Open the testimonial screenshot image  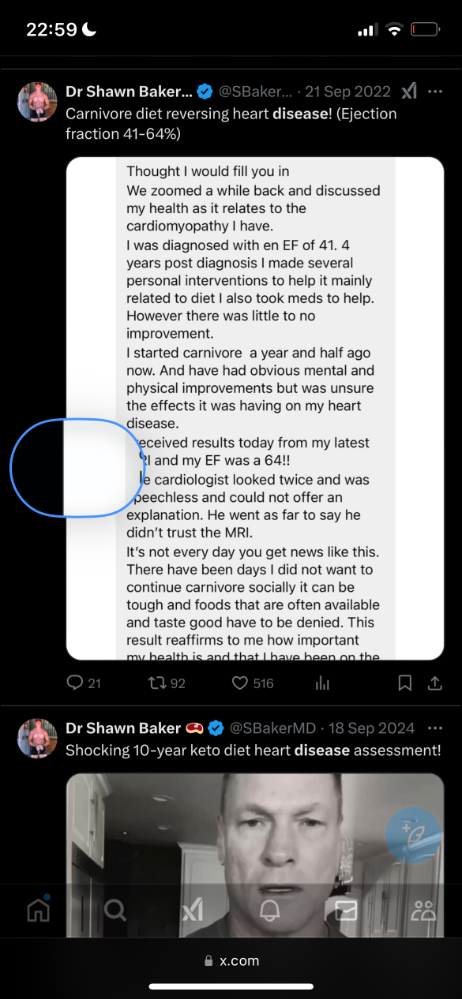[255, 408]
